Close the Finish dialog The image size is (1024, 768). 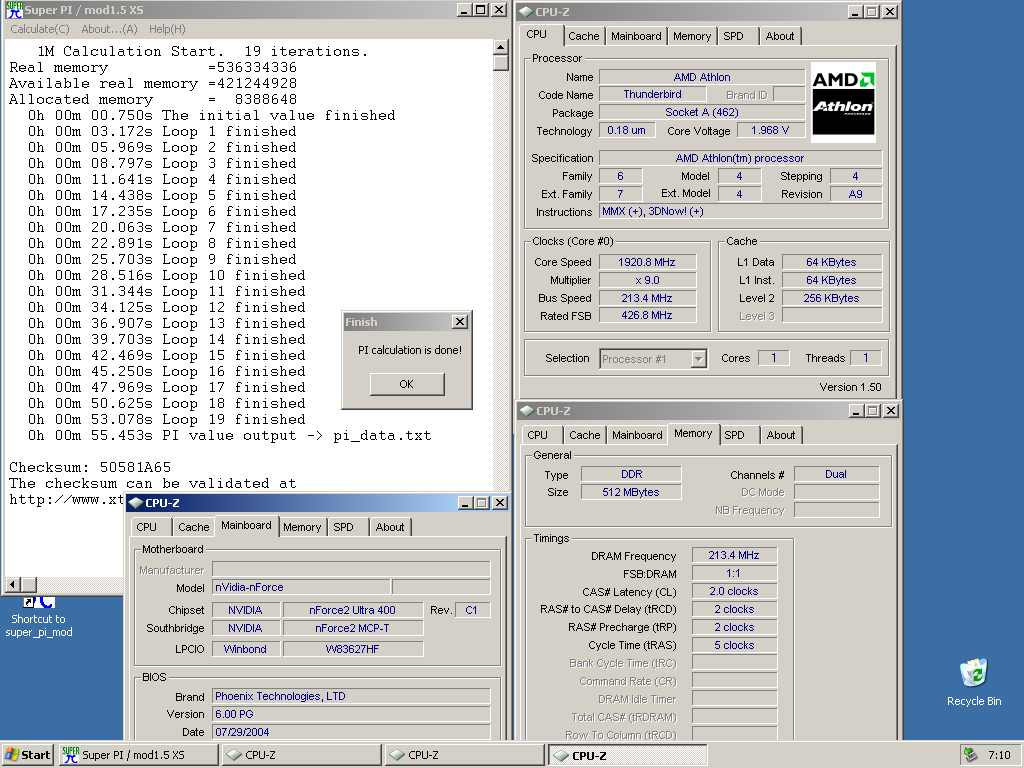click(460, 322)
